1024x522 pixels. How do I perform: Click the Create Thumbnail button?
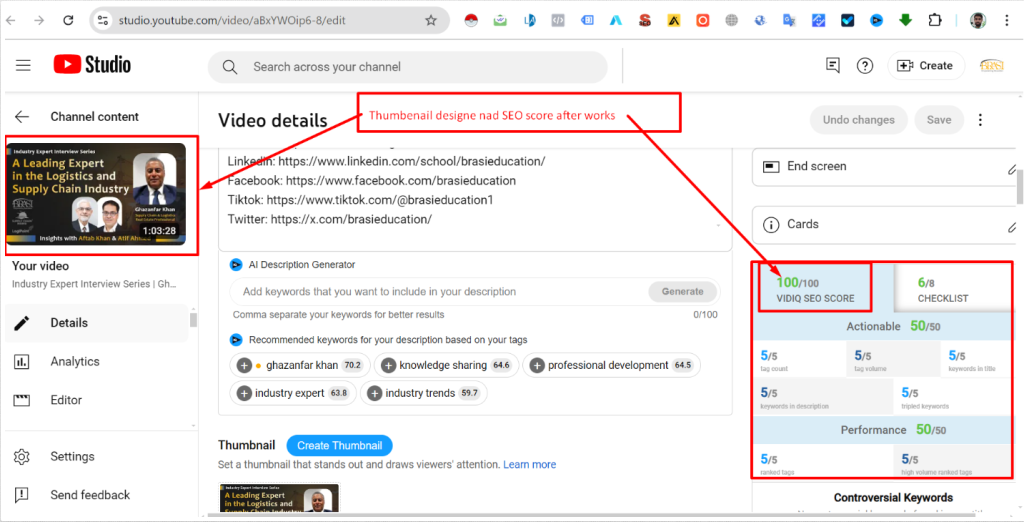pyautogui.click(x=339, y=446)
